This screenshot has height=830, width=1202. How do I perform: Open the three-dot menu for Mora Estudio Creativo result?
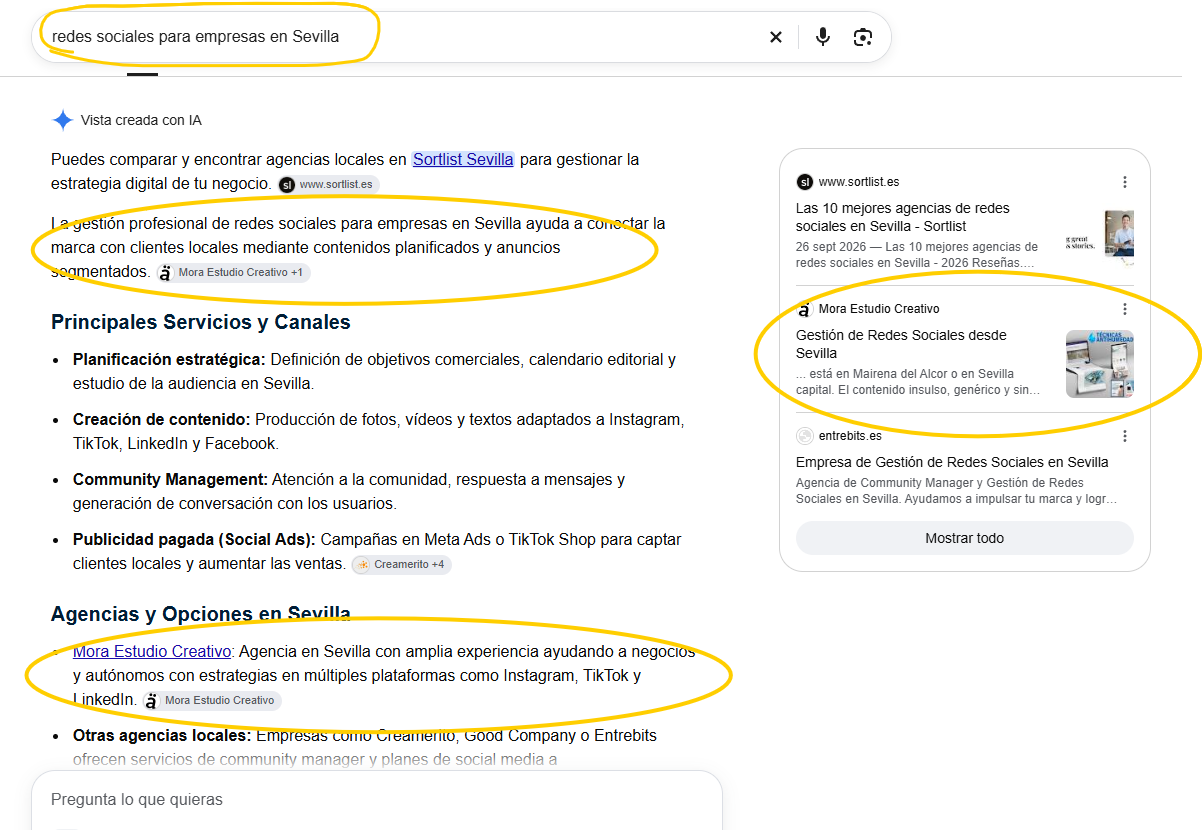tap(1125, 309)
